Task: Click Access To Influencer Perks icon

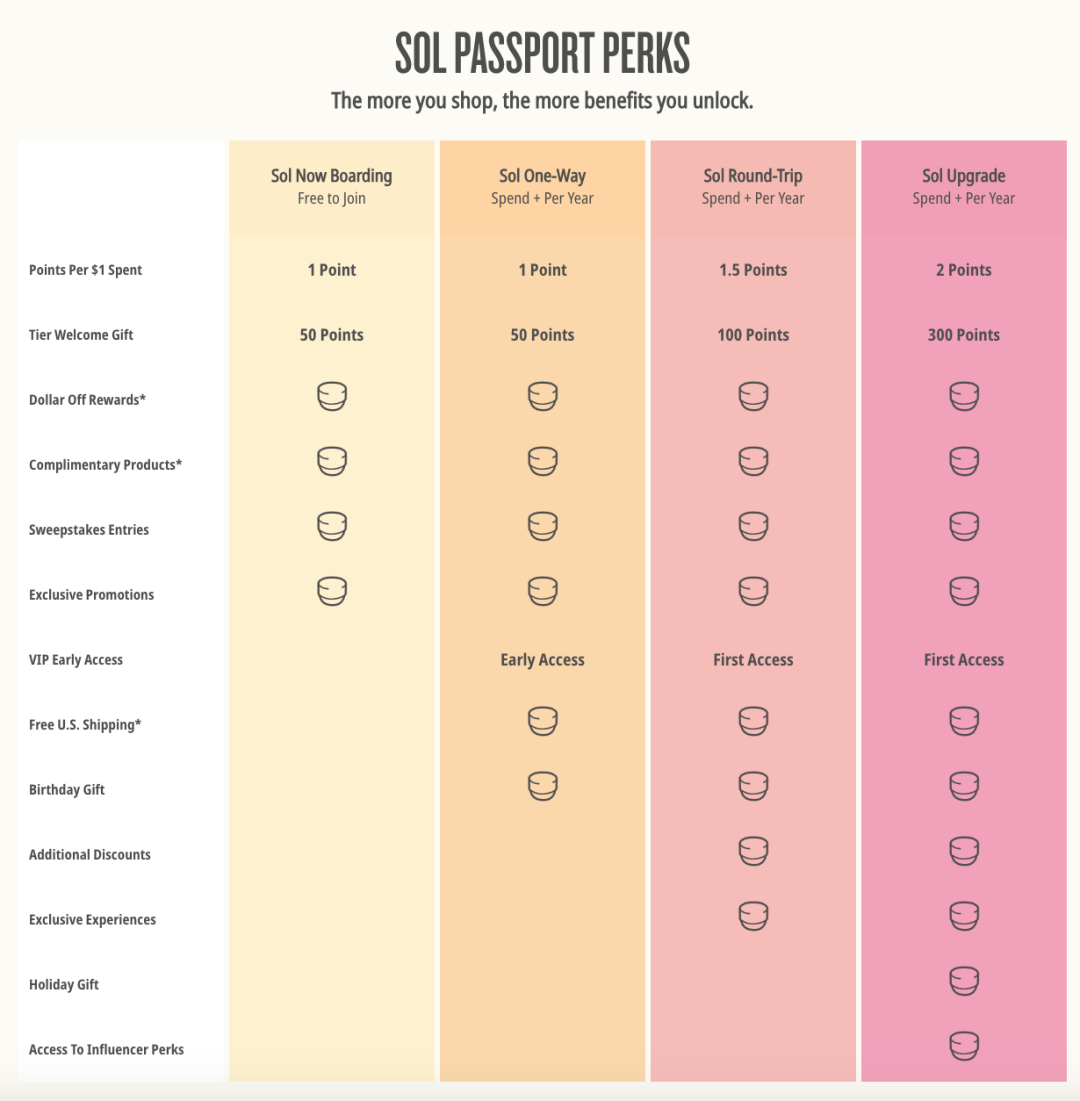Action: coord(963,1046)
